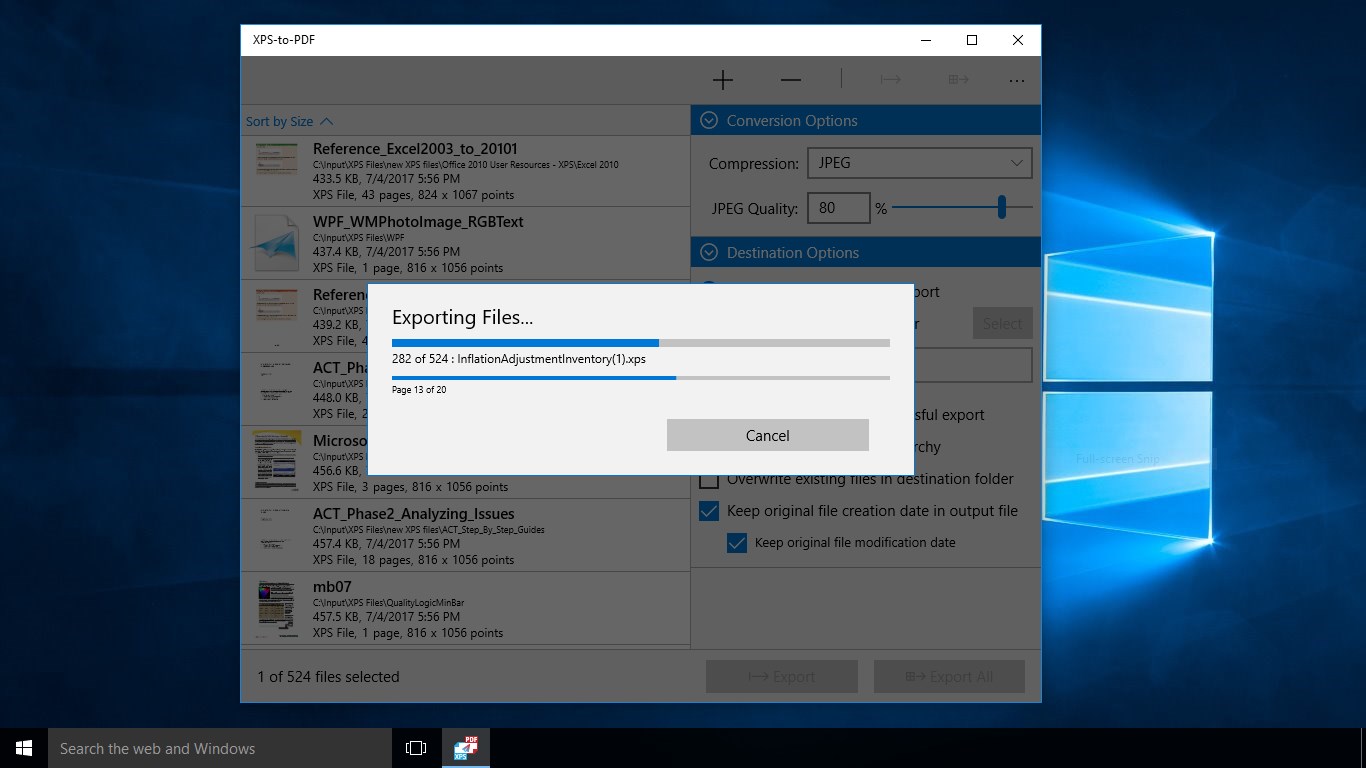Screen dimensions: 1366x768
Task: Click the plus icon to add files
Action: tap(722, 80)
